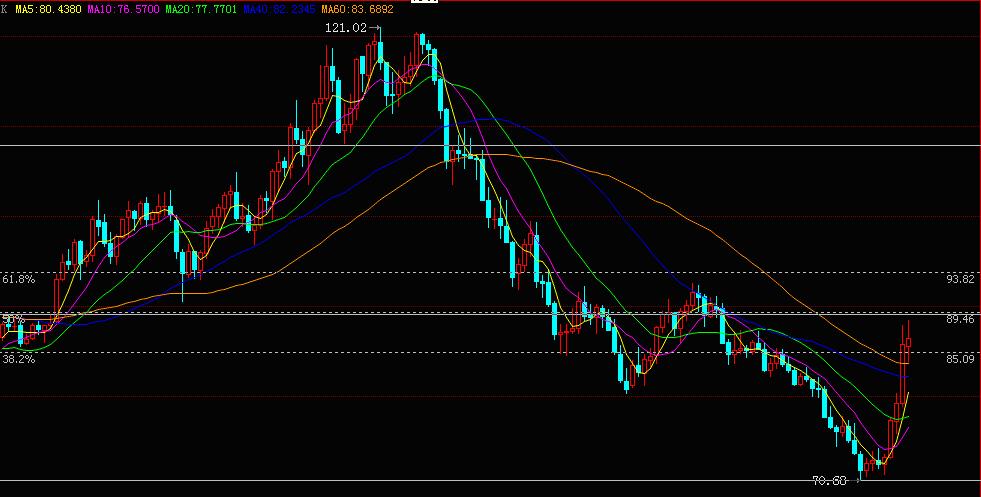Click the 70.60 low price marker
Screen dimensions: 981x497
pyautogui.click(x=829, y=481)
